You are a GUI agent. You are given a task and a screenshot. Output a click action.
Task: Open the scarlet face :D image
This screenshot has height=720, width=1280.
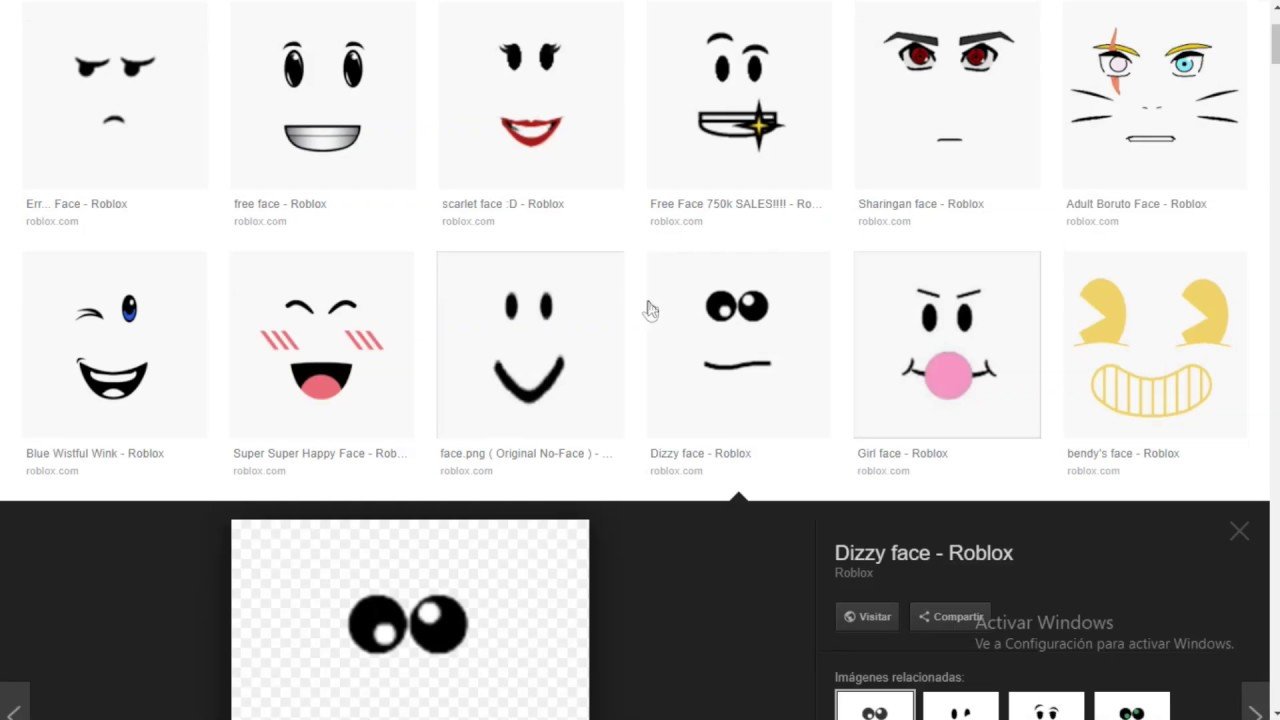(530, 96)
